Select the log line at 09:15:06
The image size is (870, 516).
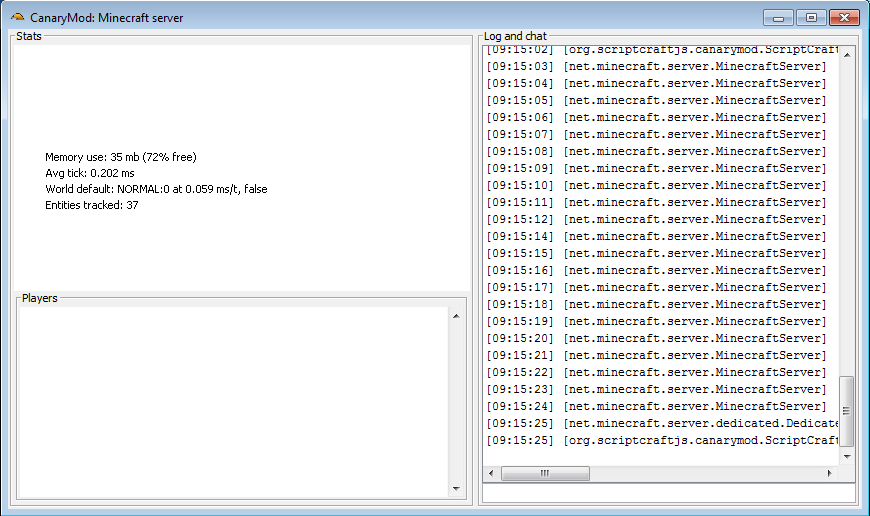(x=656, y=118)
